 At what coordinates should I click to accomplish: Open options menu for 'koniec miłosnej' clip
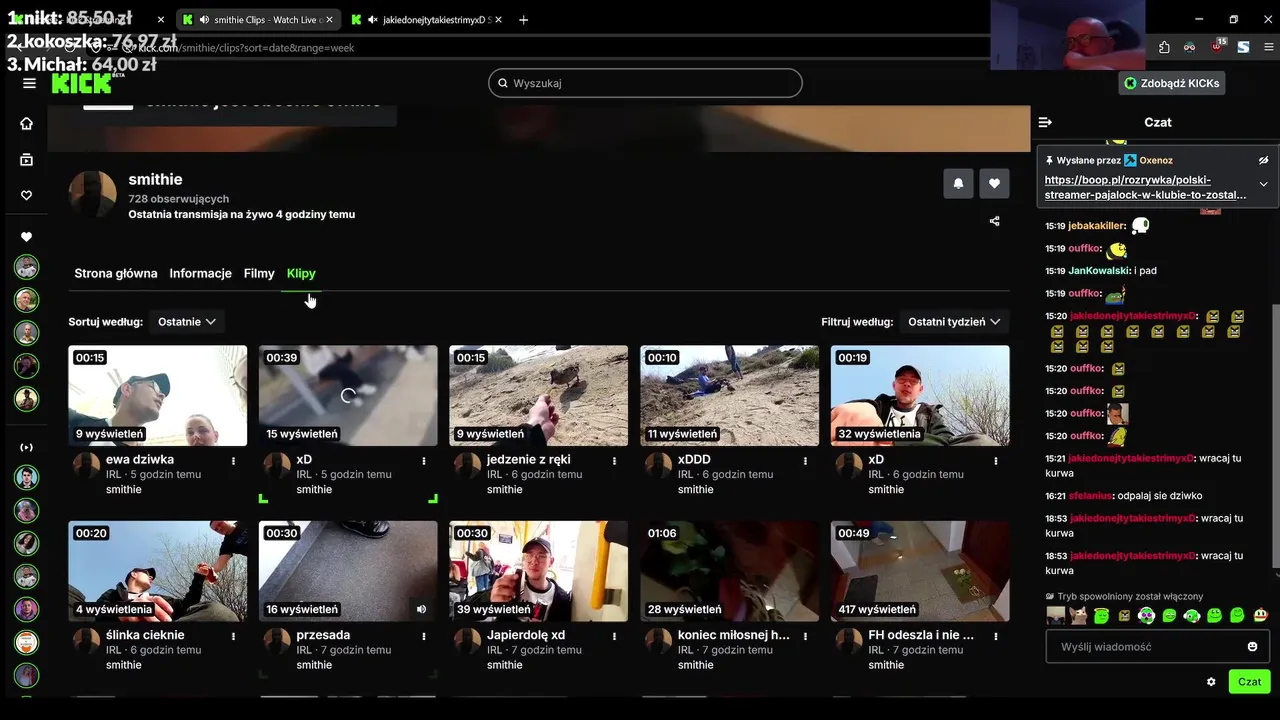[x=805, y=636]
